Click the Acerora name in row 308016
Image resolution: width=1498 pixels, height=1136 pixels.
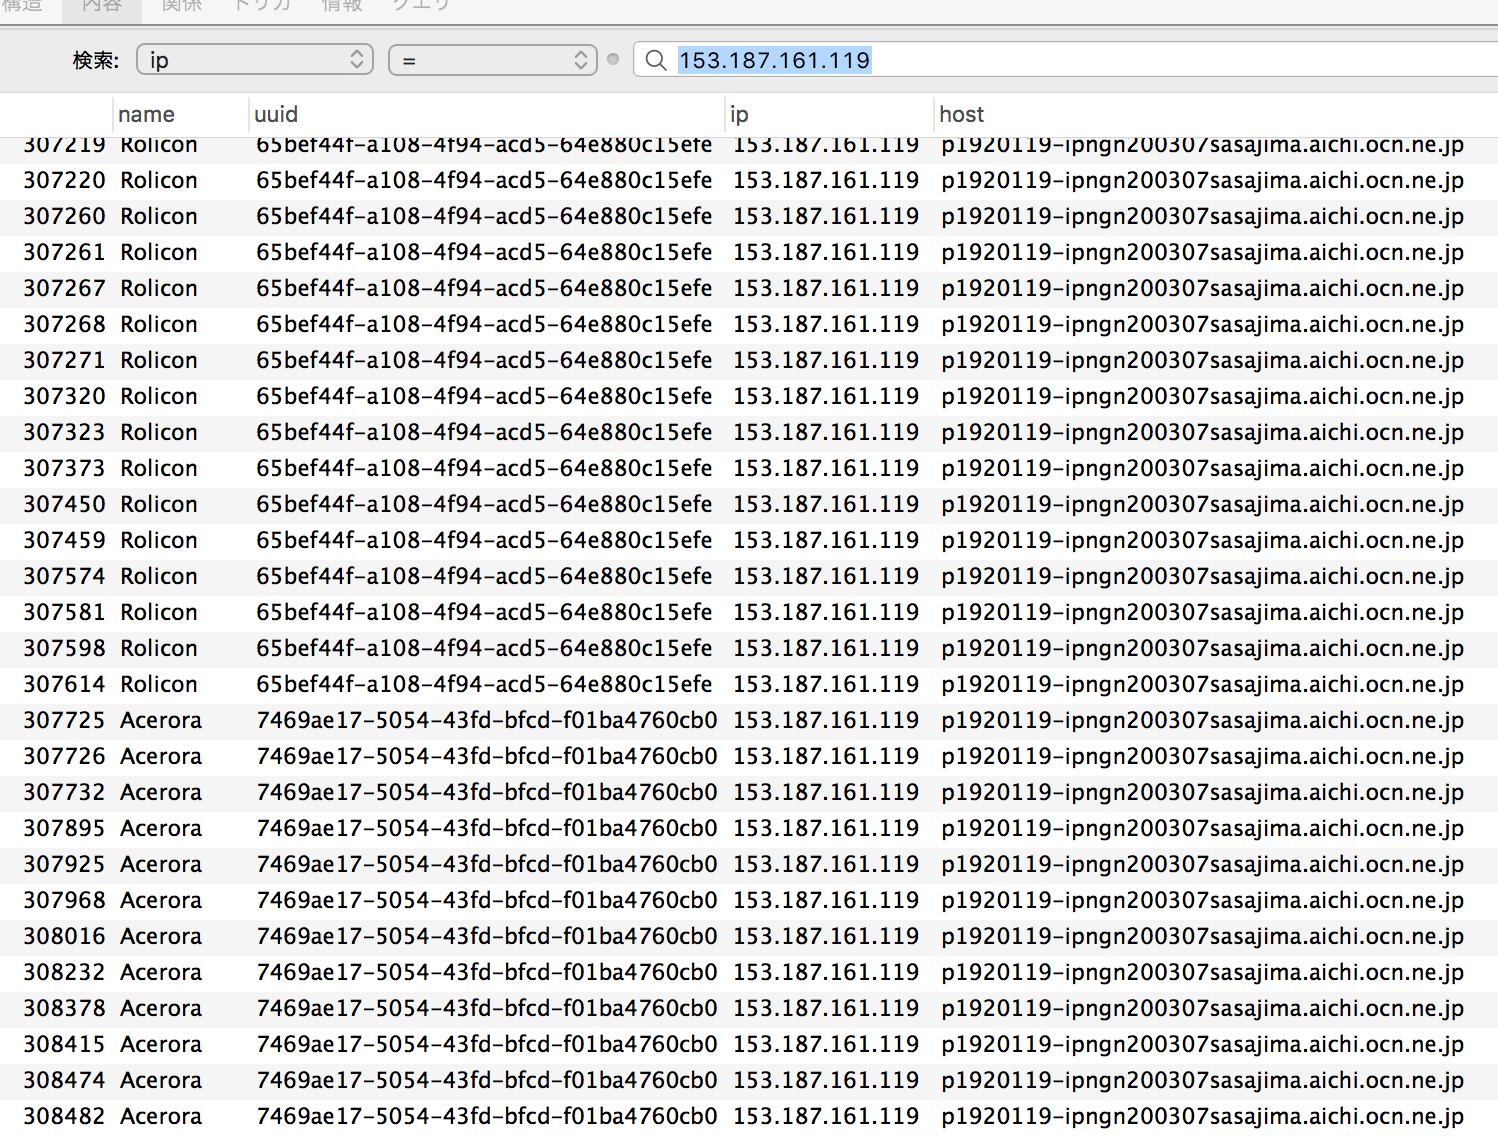161,936
